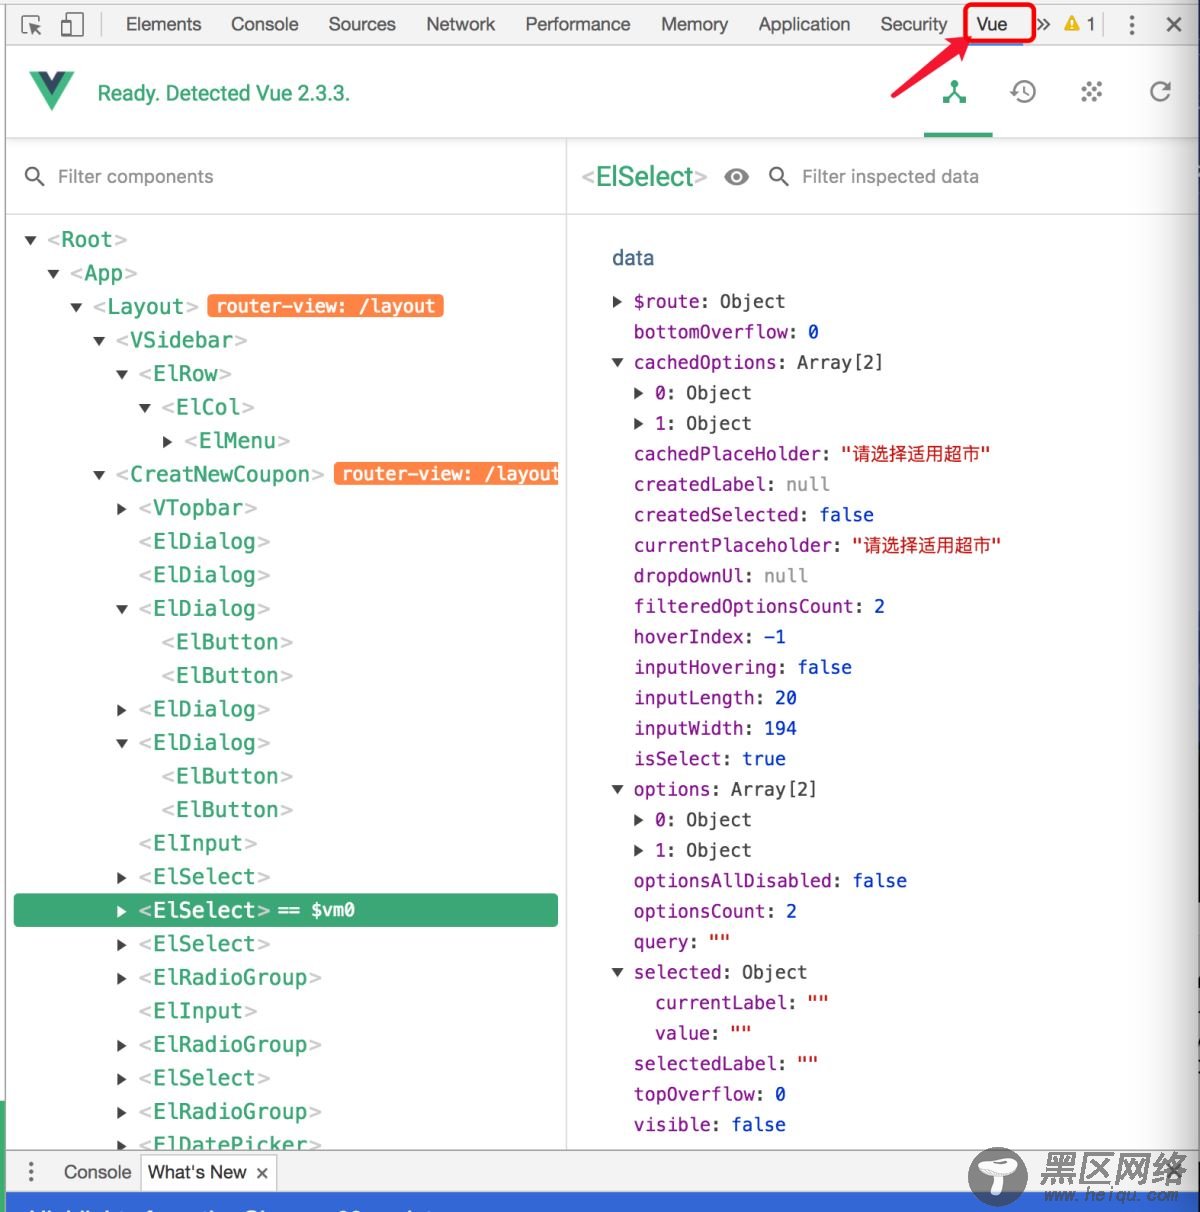Open the Sources tab
Screen dimensions: 1200x1212
(362, 24)
